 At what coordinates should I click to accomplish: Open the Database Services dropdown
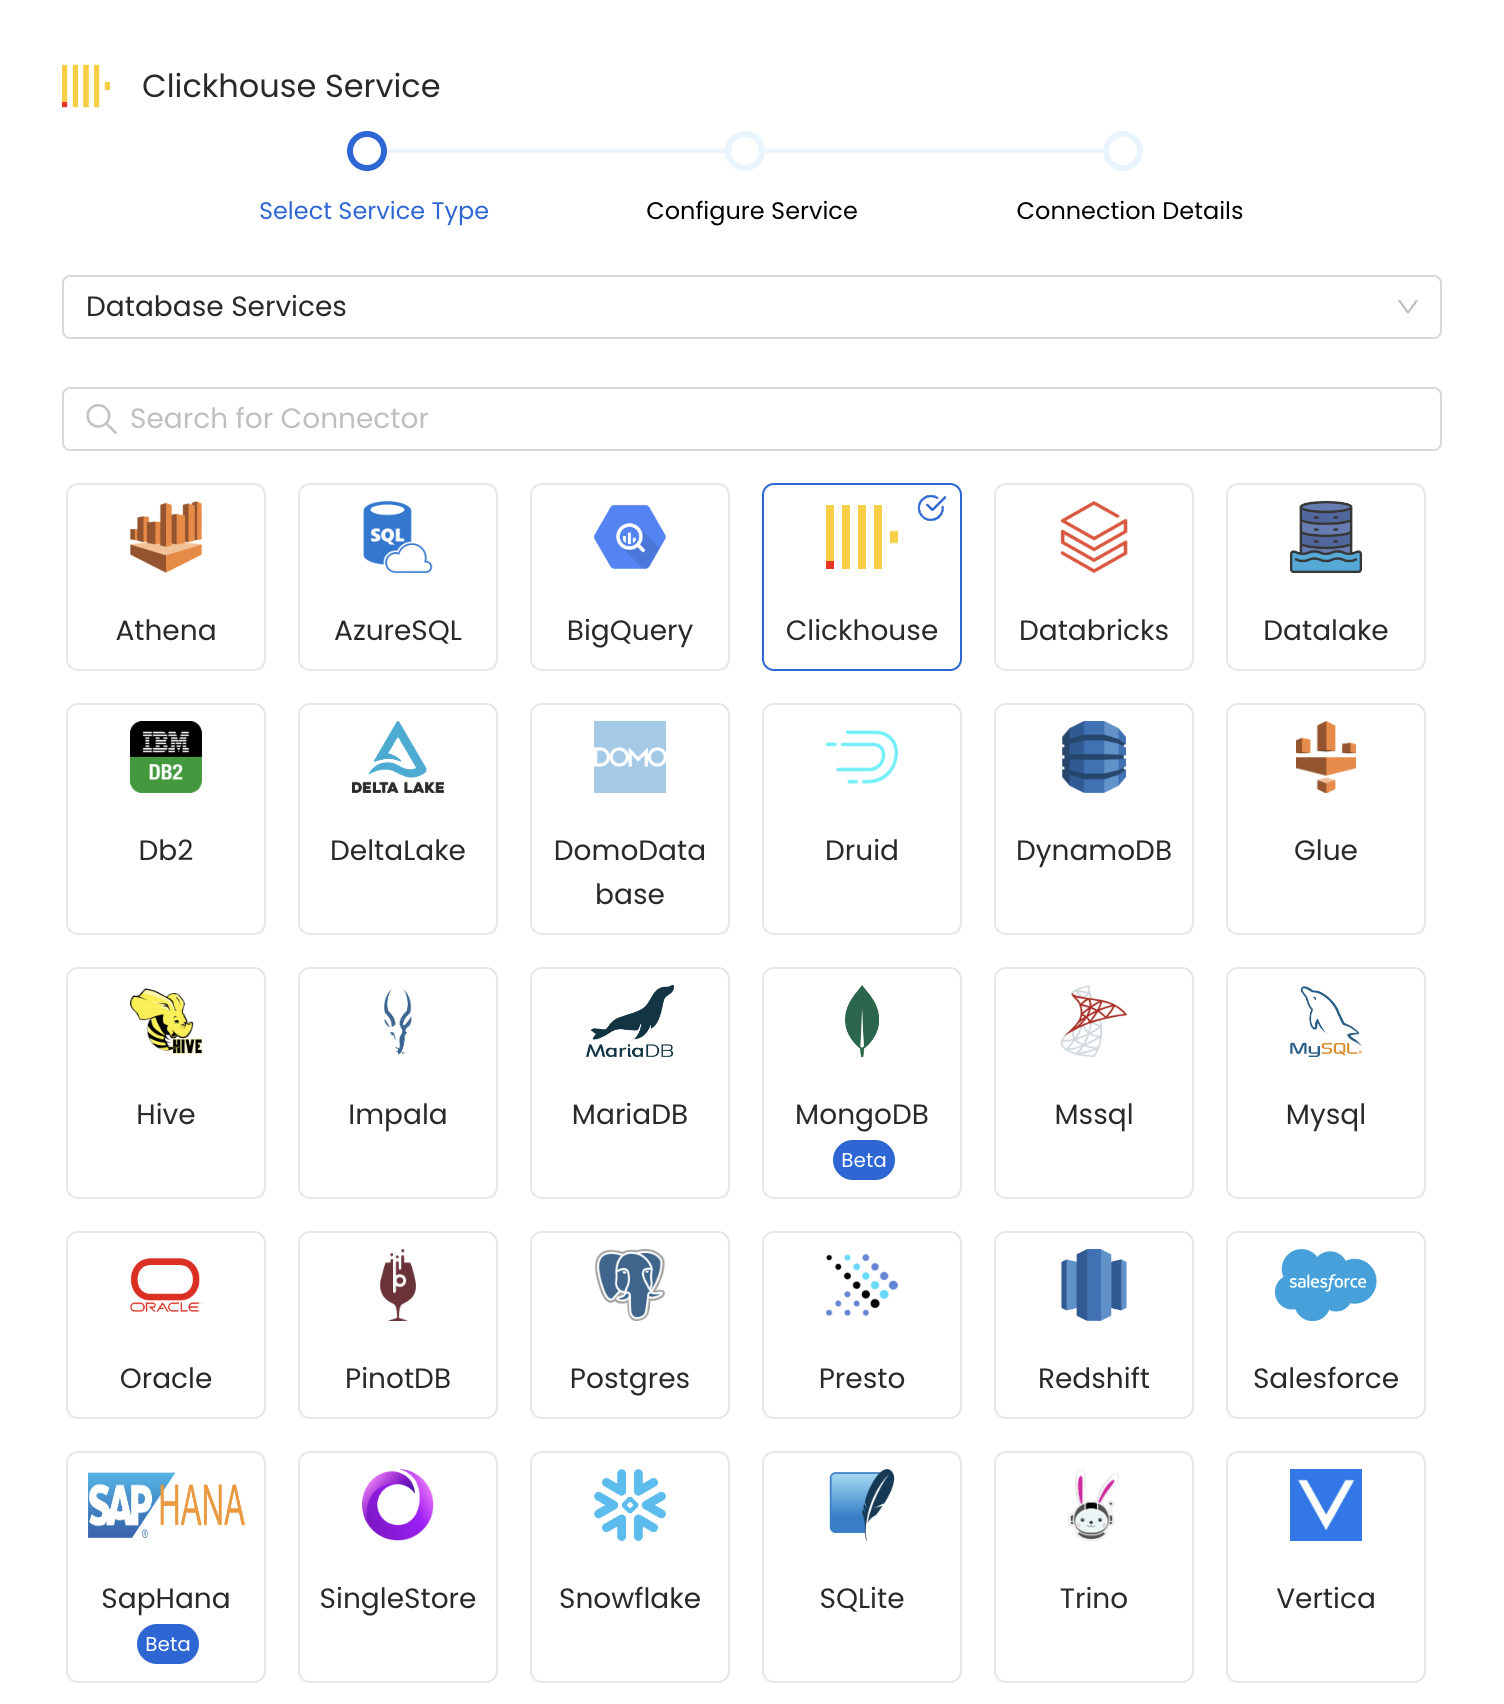coord(750,307)
